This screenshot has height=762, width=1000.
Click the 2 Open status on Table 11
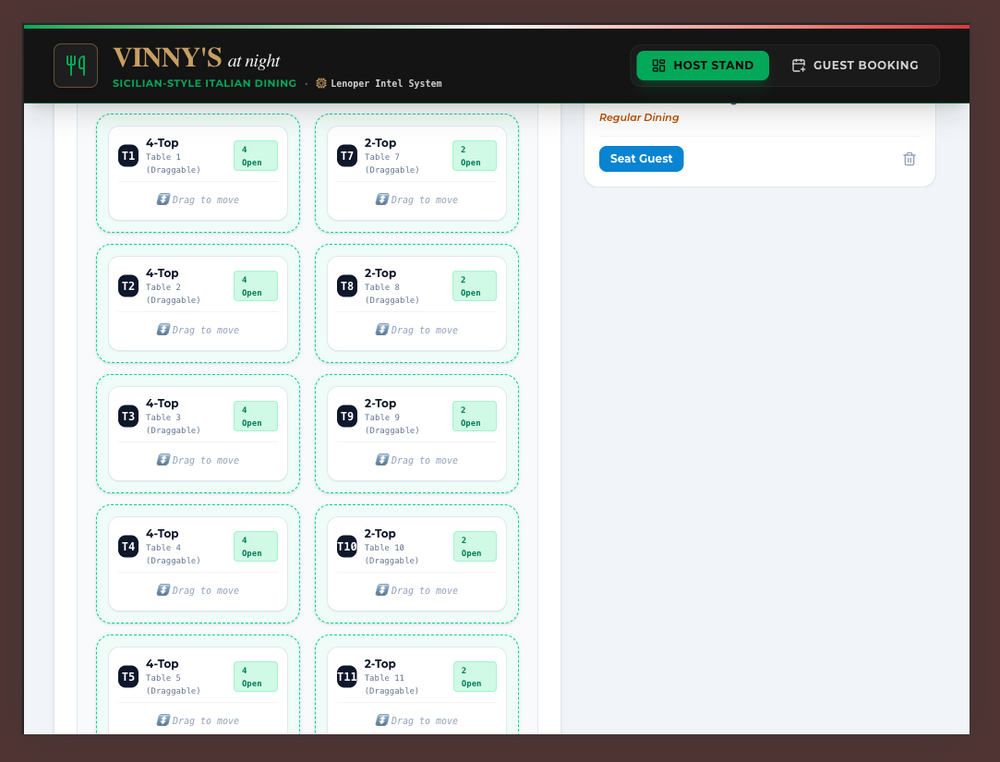point(475,677)
